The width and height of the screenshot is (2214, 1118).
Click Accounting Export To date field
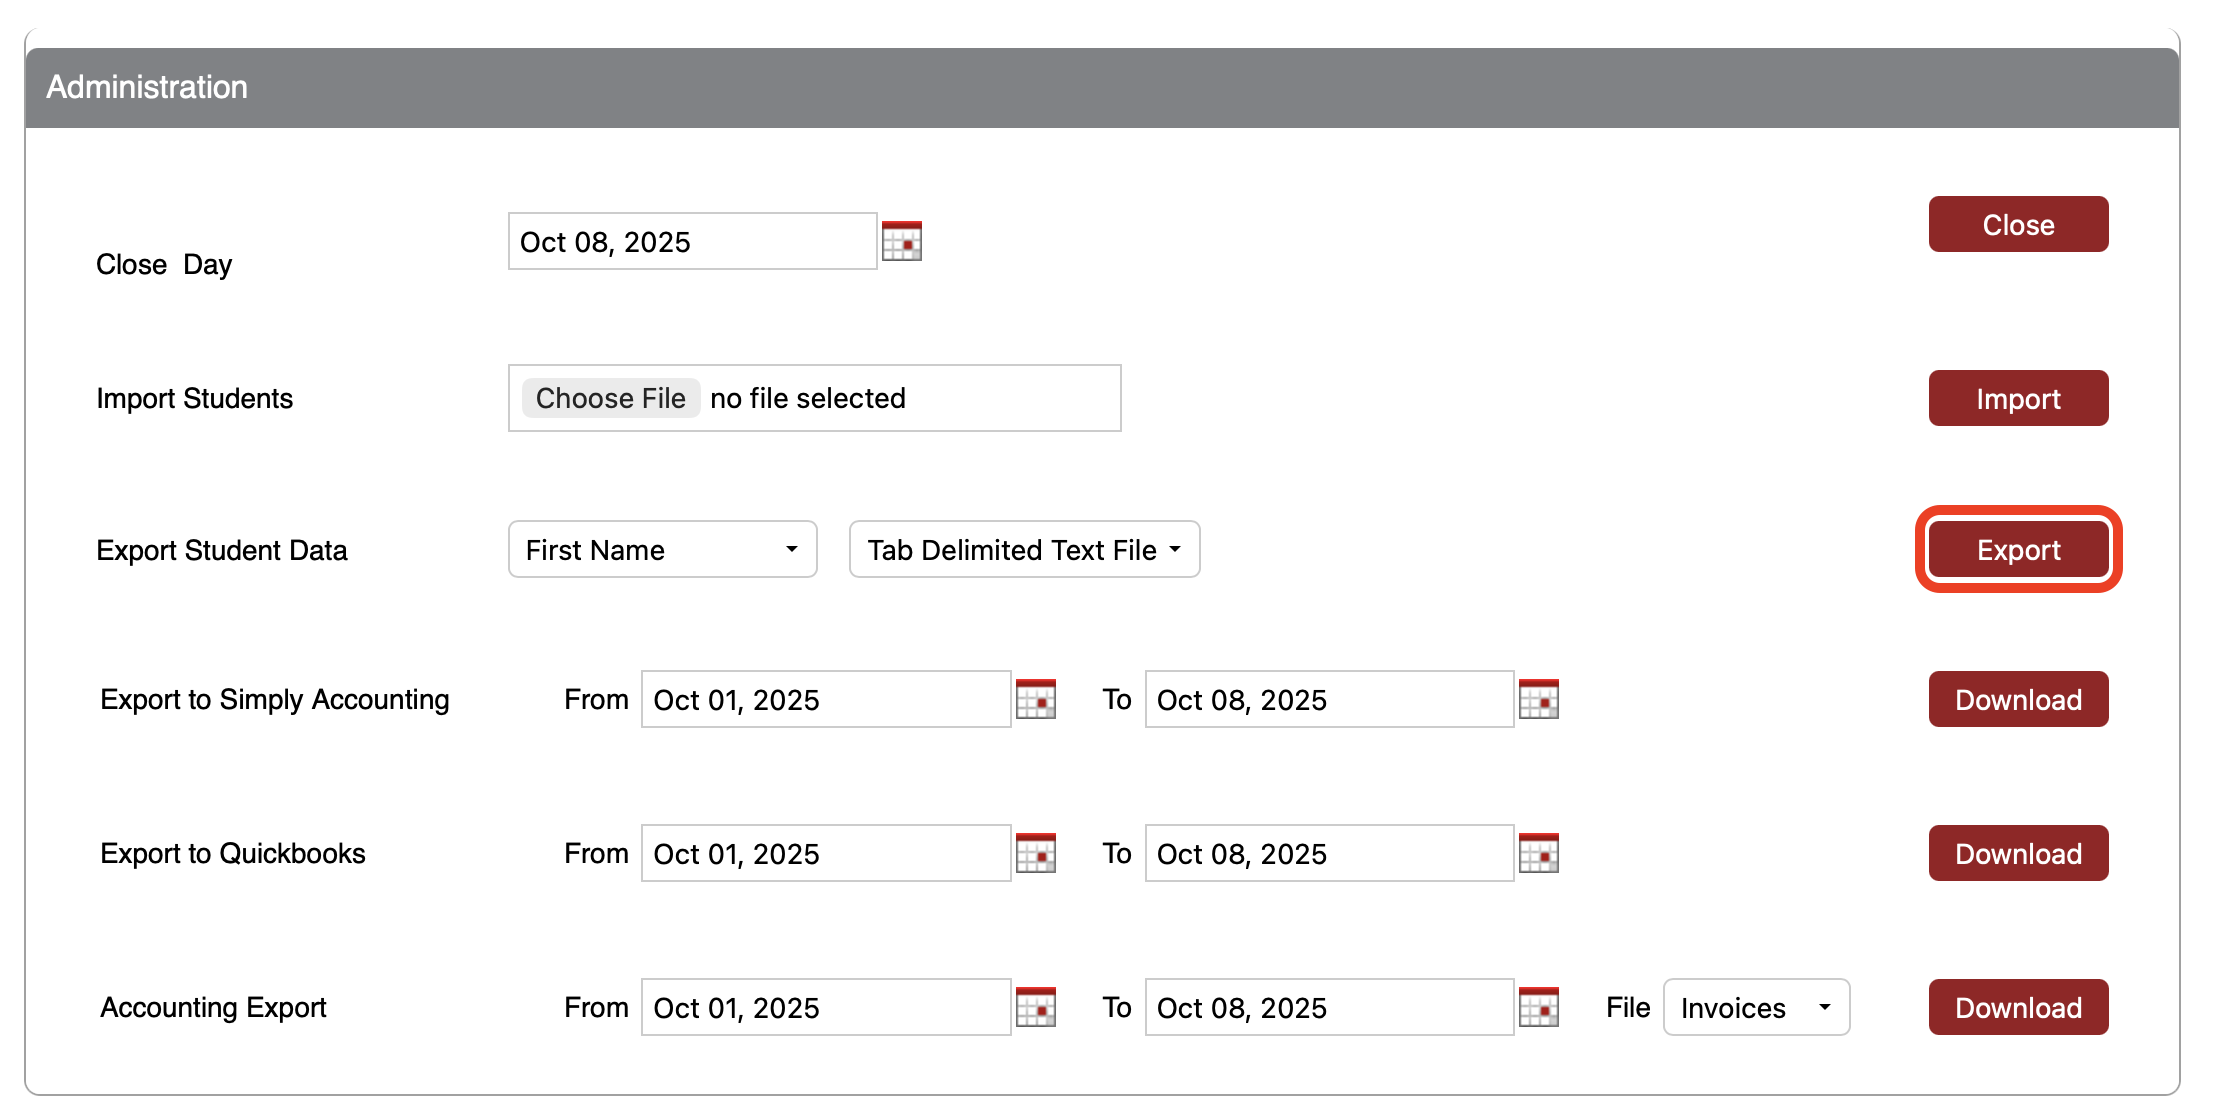(1328, 1007)
